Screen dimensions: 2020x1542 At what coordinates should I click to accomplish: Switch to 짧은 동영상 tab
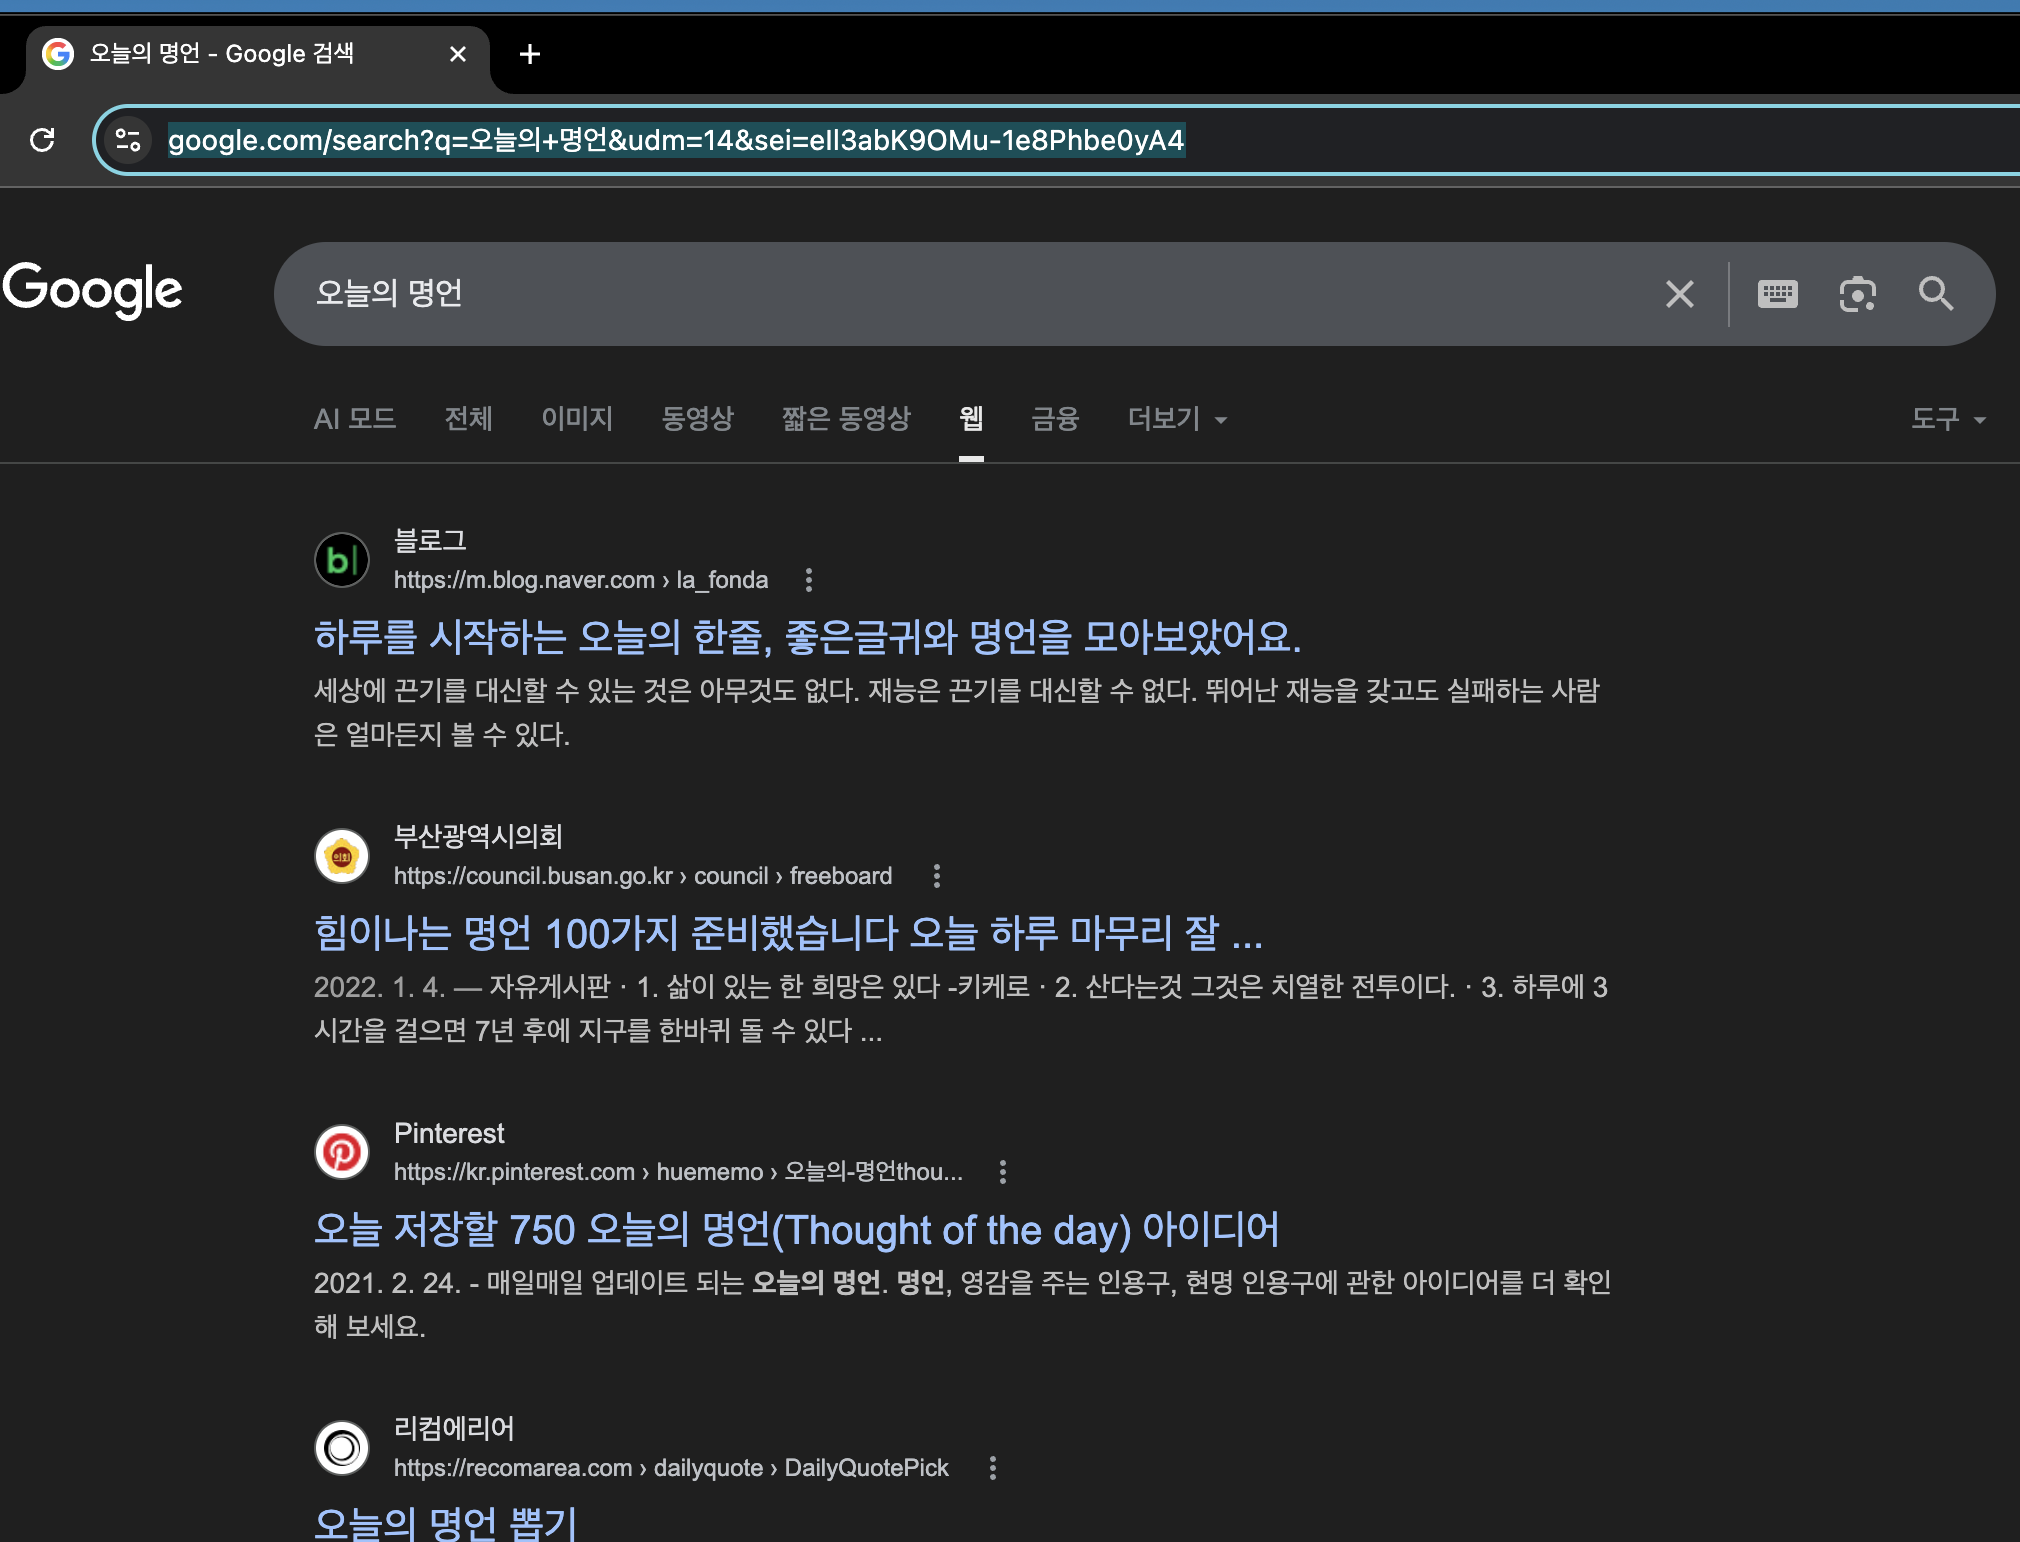(x=846, y=419)
